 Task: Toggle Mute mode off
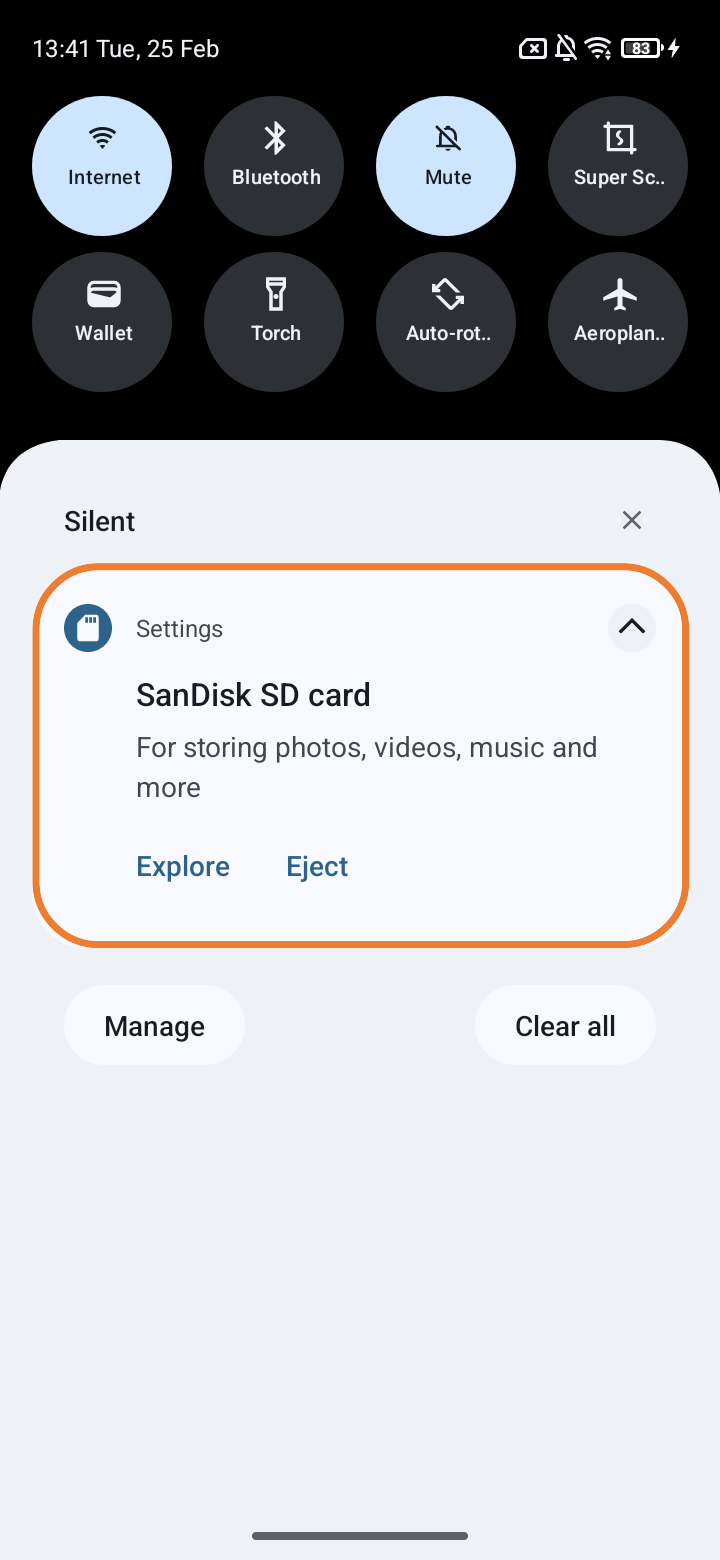[x=446, y=165]
